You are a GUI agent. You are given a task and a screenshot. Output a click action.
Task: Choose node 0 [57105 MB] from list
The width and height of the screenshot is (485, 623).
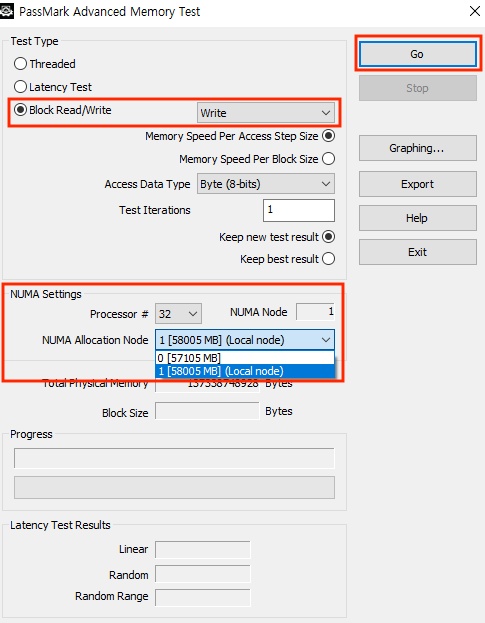click(x=245, y=358)
